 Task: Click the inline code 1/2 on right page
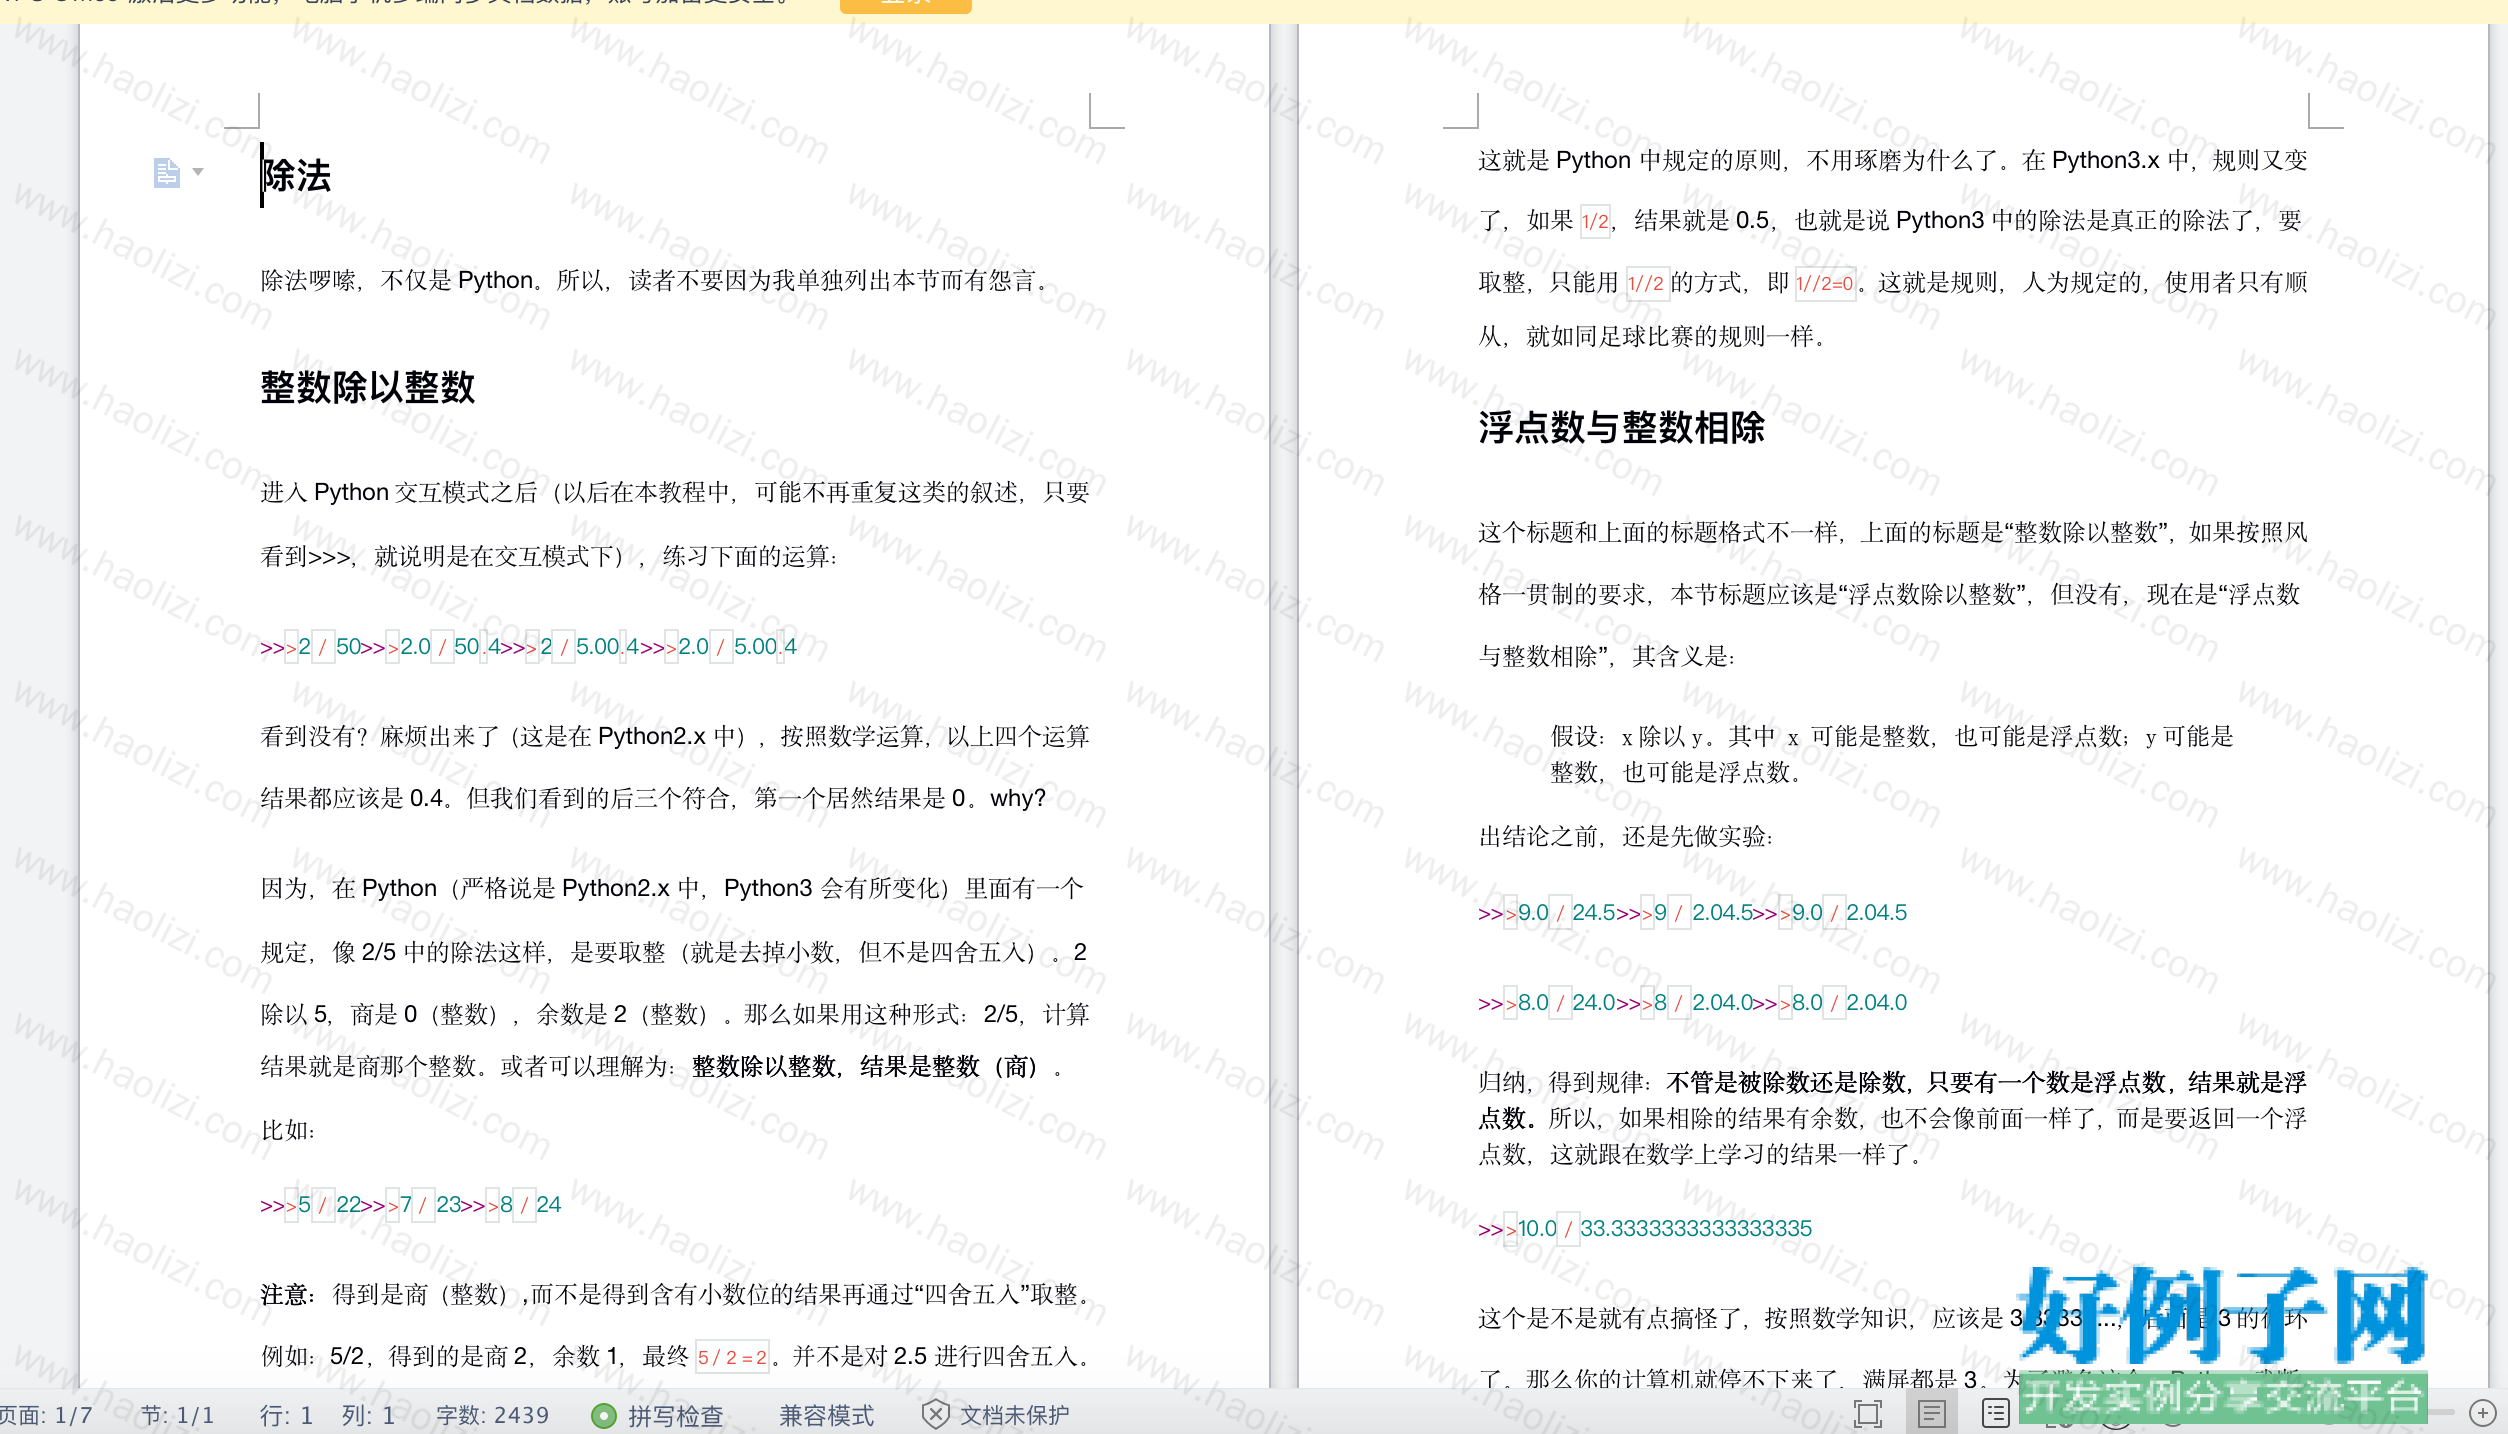click(1595, 222)
